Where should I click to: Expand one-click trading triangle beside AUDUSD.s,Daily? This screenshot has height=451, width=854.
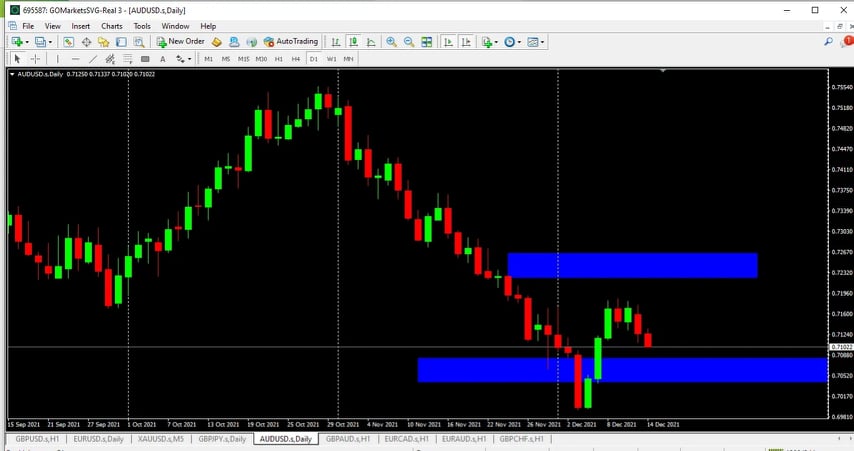pos(12,74)
